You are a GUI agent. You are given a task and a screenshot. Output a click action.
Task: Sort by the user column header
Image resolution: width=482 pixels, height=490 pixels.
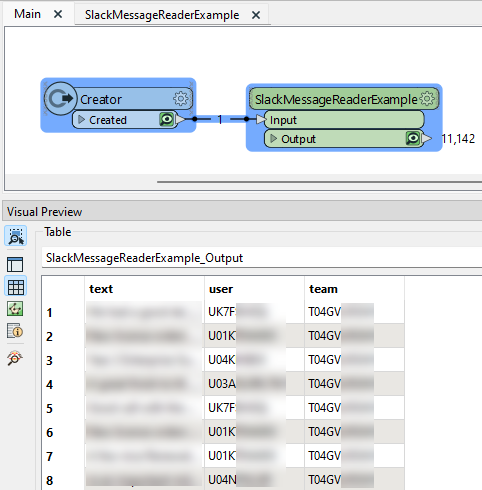tap(254, 289)
